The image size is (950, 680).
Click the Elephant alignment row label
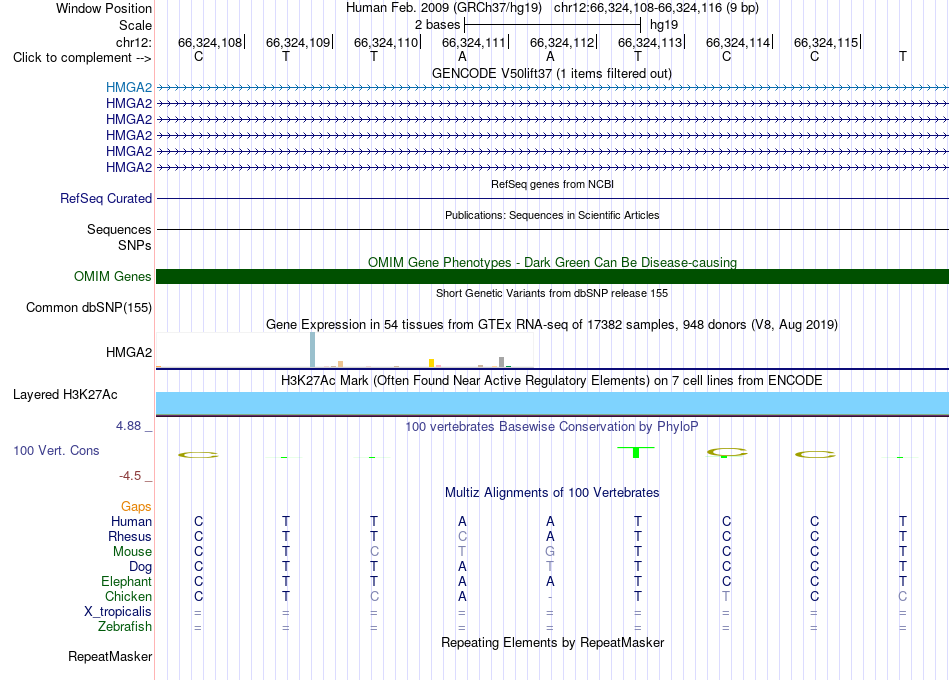pyautogui.click(x=126, y=582)
